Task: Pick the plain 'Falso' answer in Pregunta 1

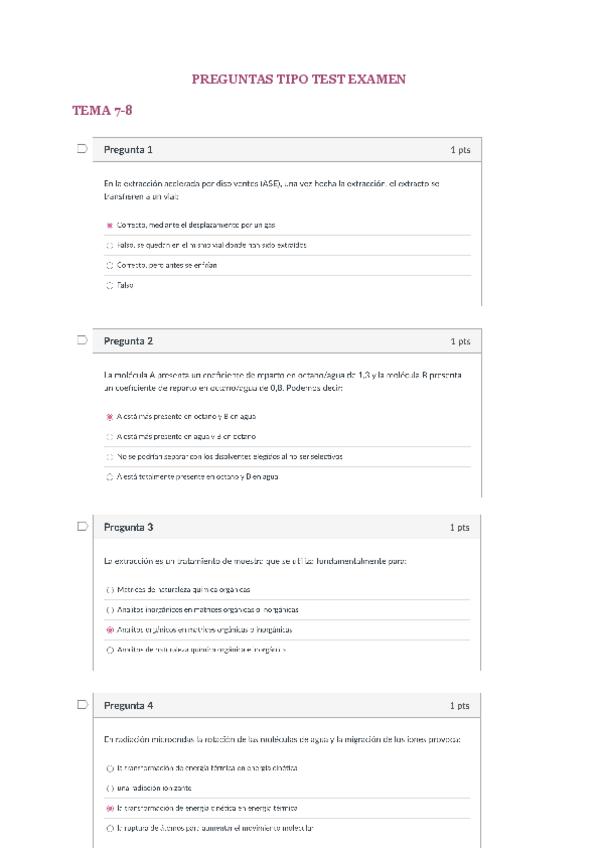Action: [110, 285]
